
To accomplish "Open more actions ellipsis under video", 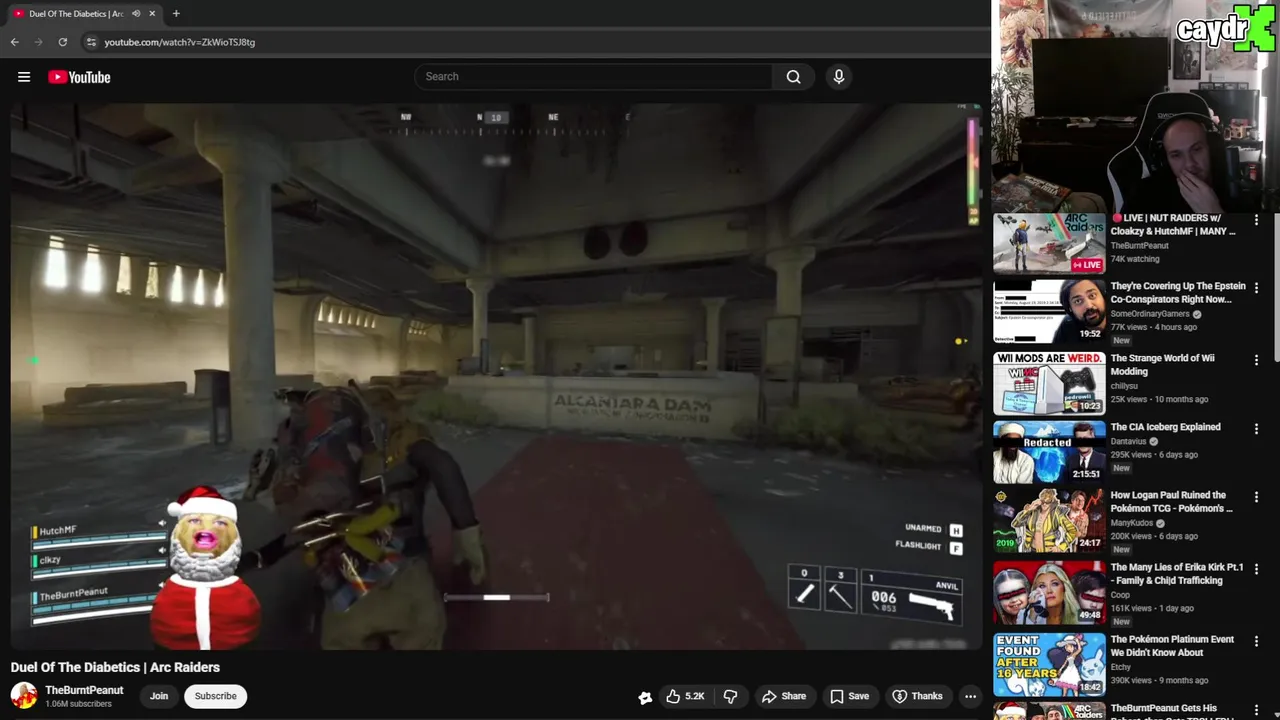I will click(970, 696).
